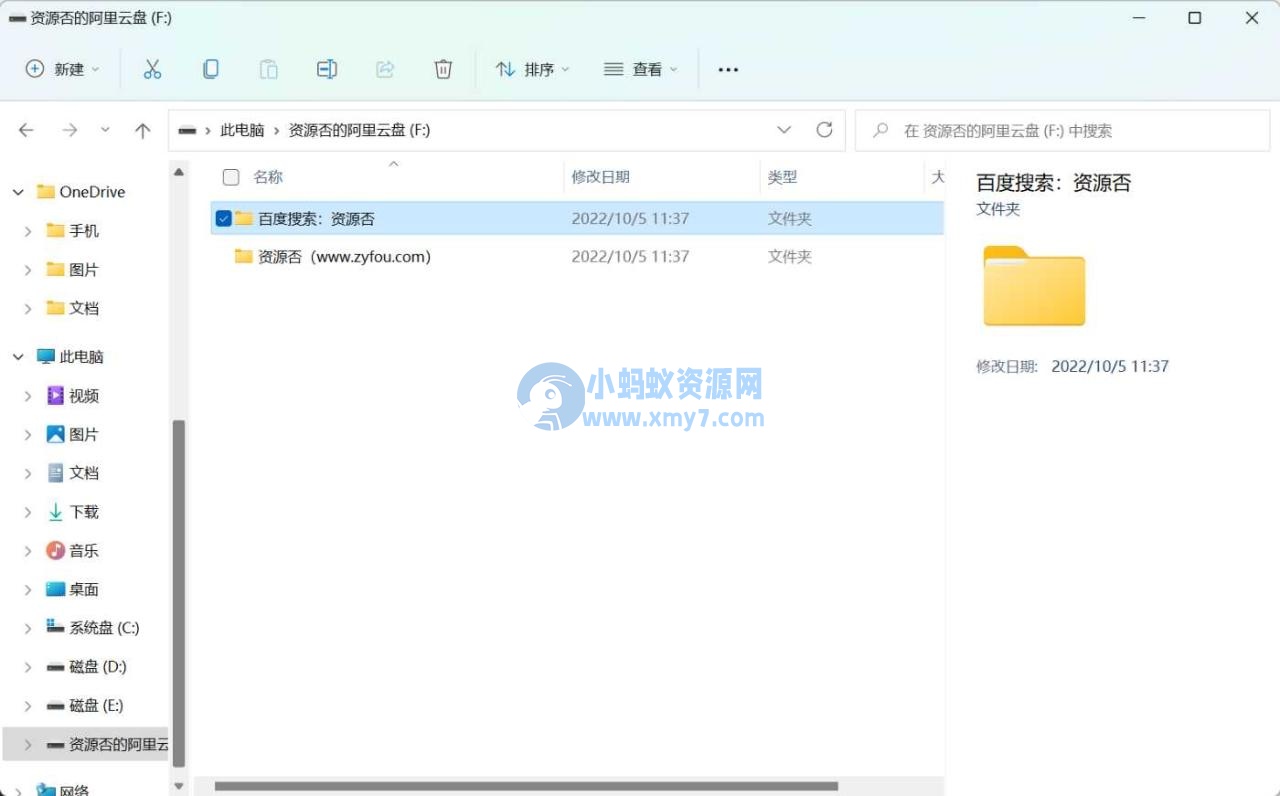Open the recent locations dropdown chevron
1280x796 pixels.
pyautogui.click(x=105, y=130)
